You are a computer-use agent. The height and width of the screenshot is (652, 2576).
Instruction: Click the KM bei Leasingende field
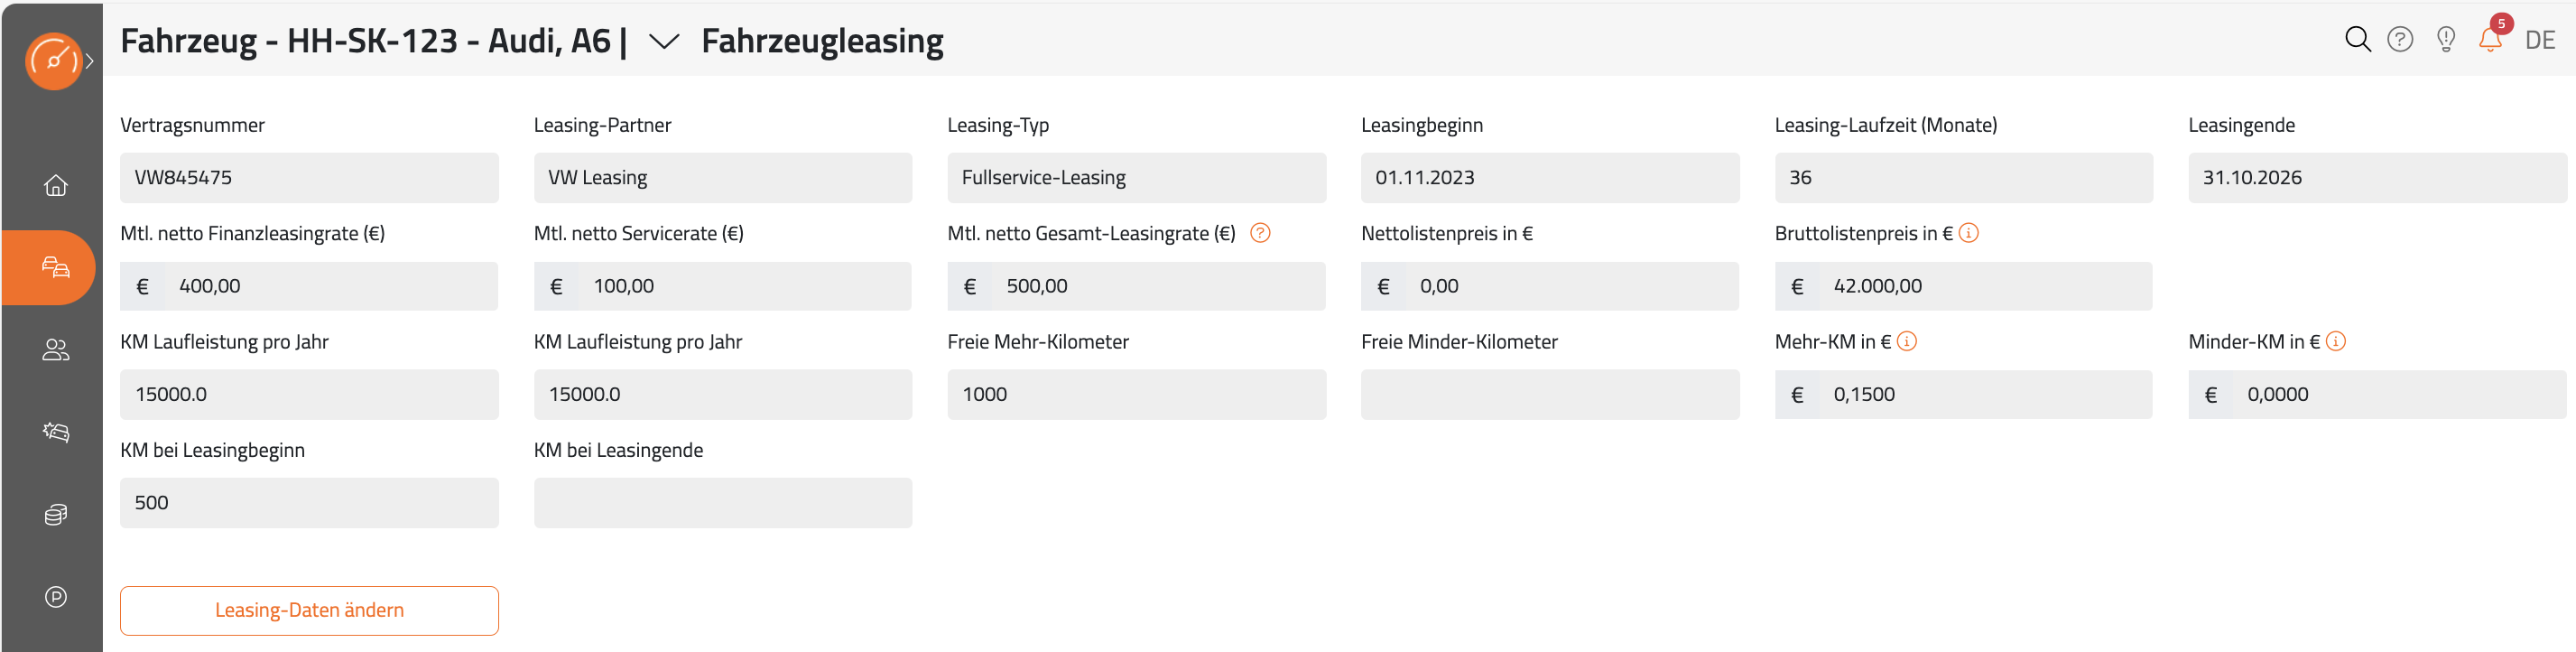(x=722, y=503)
